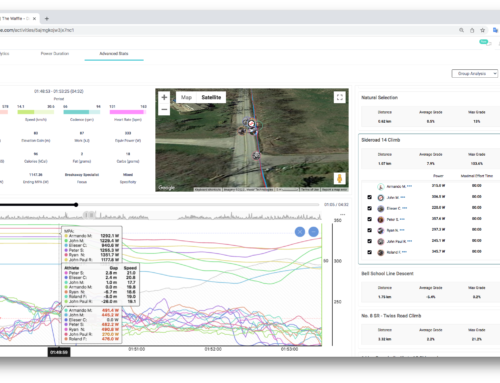
Task: Open the chart three-dot options menu
Action: point(342,214)
